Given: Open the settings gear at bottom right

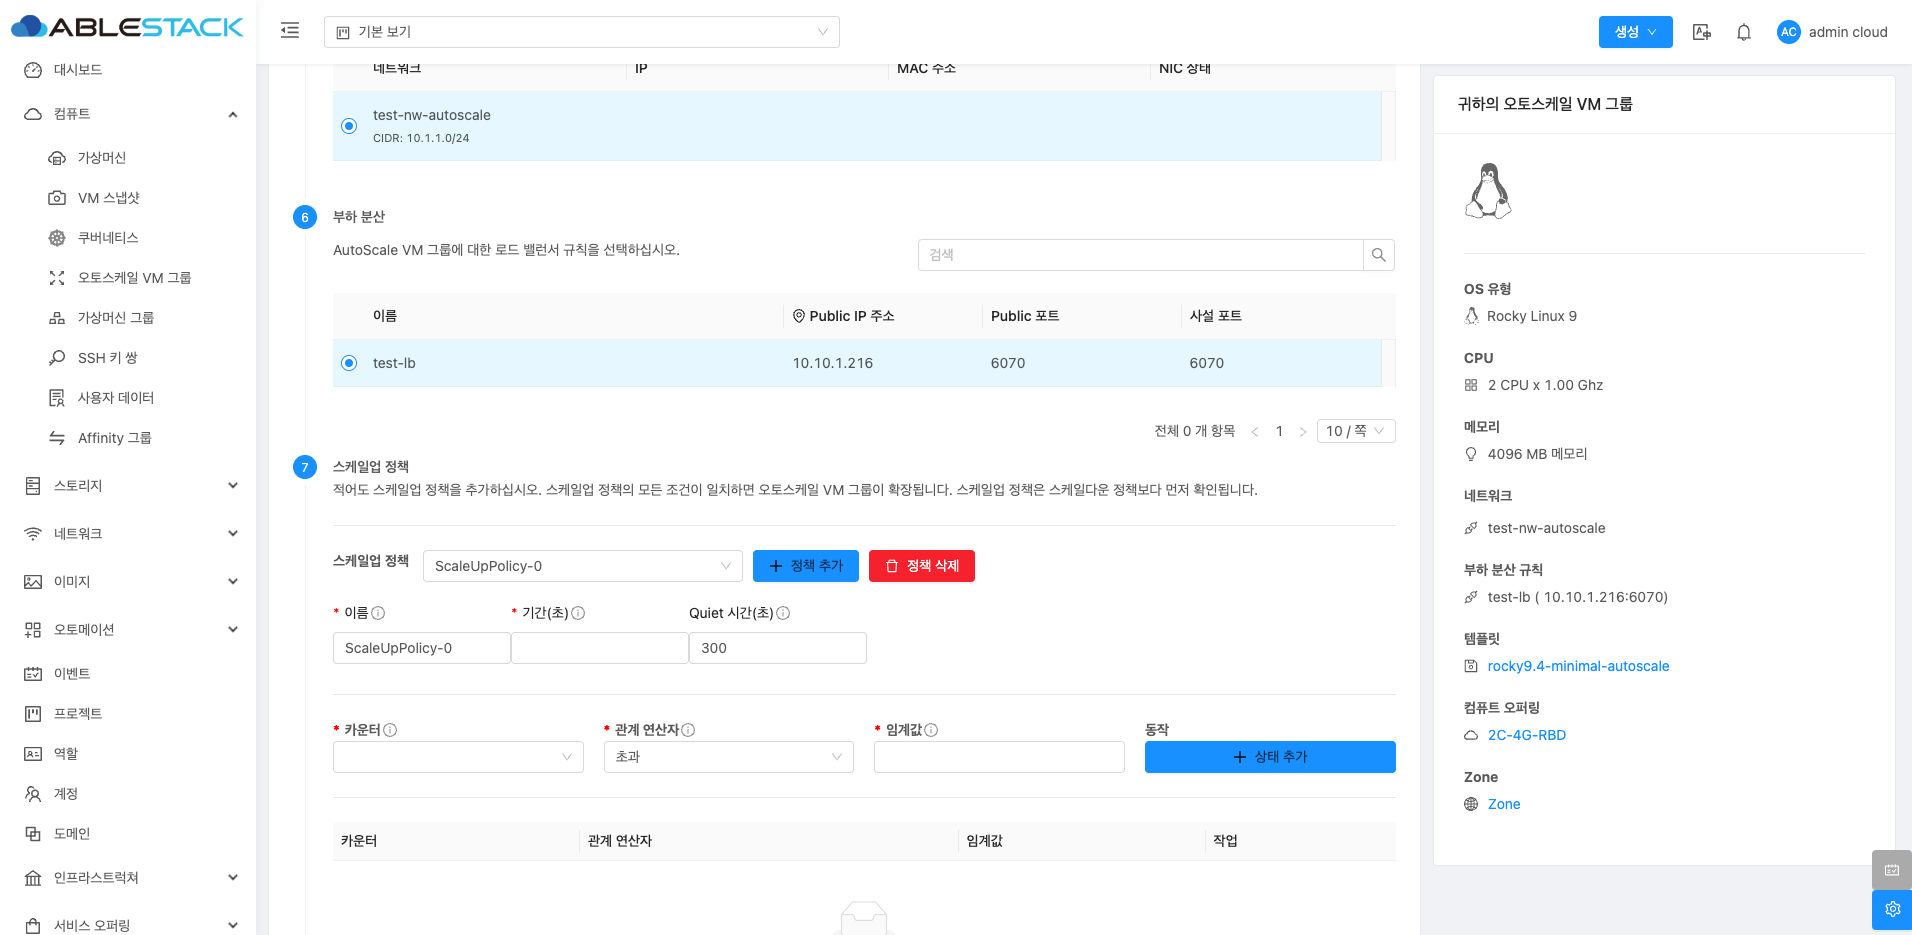Looking at the screenshot, I should click(x=1891, y=909).
